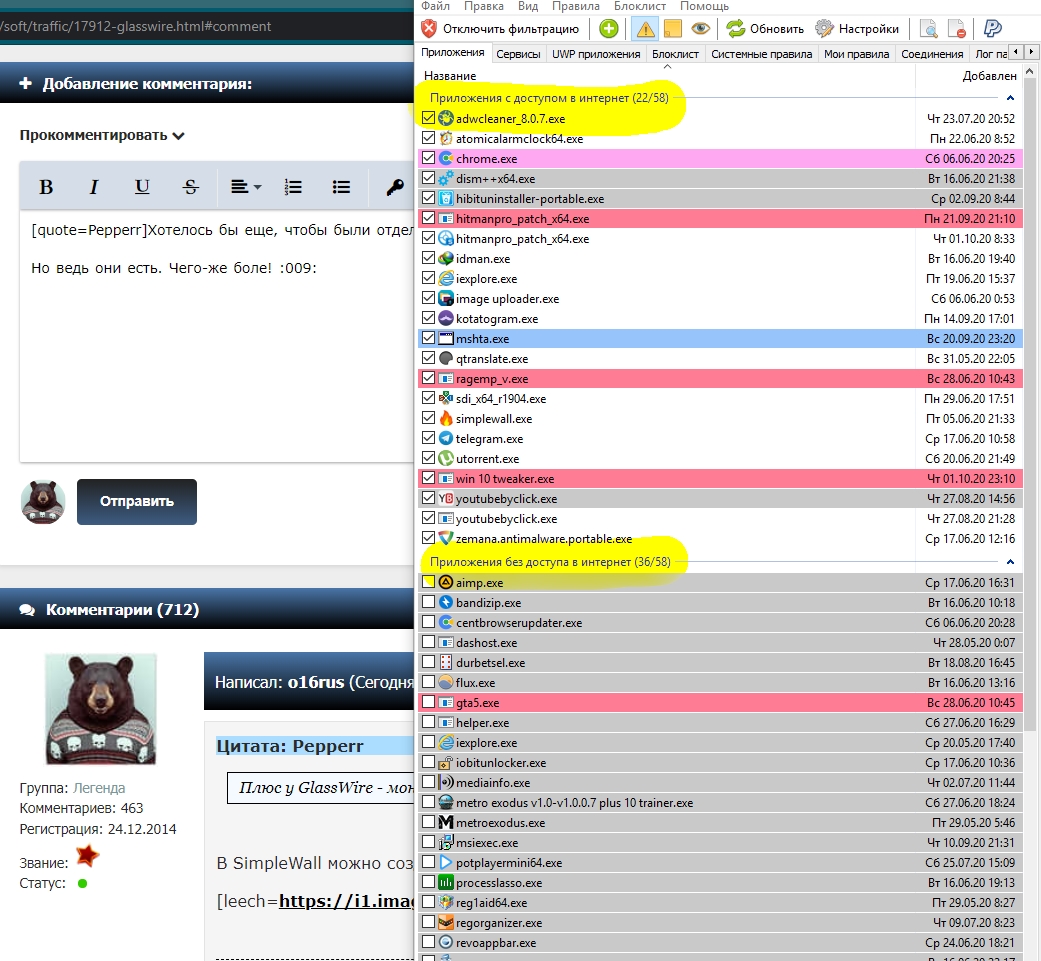1041x961 pixels.
Task: Enable internet access for aimp.exe
Action: click(x=429, y=582)
